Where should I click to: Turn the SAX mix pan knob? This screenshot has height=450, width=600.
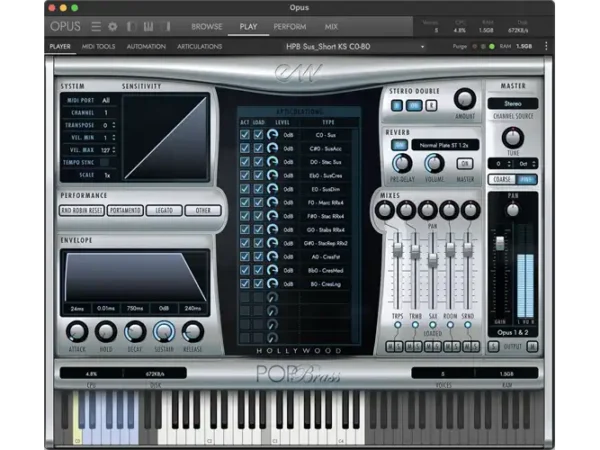[427, 210]
